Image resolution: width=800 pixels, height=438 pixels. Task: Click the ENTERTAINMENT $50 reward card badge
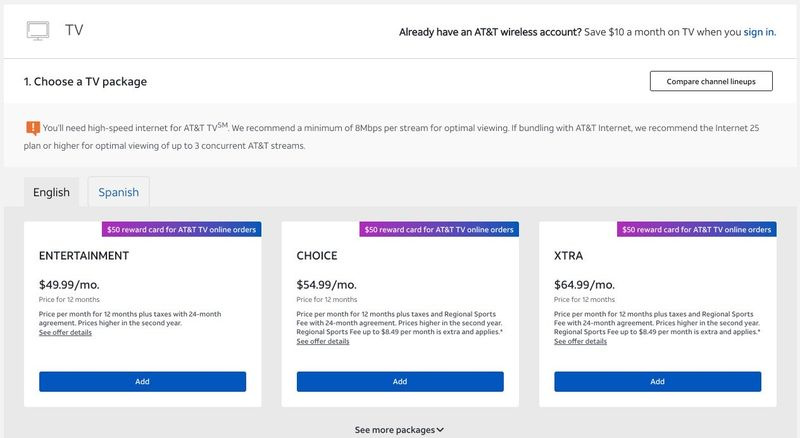[x=182, y=229]
